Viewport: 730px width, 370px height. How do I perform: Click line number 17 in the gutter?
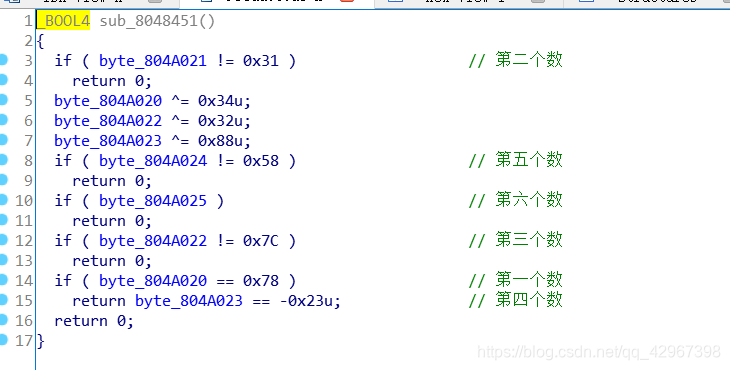[x=24, y=342]
